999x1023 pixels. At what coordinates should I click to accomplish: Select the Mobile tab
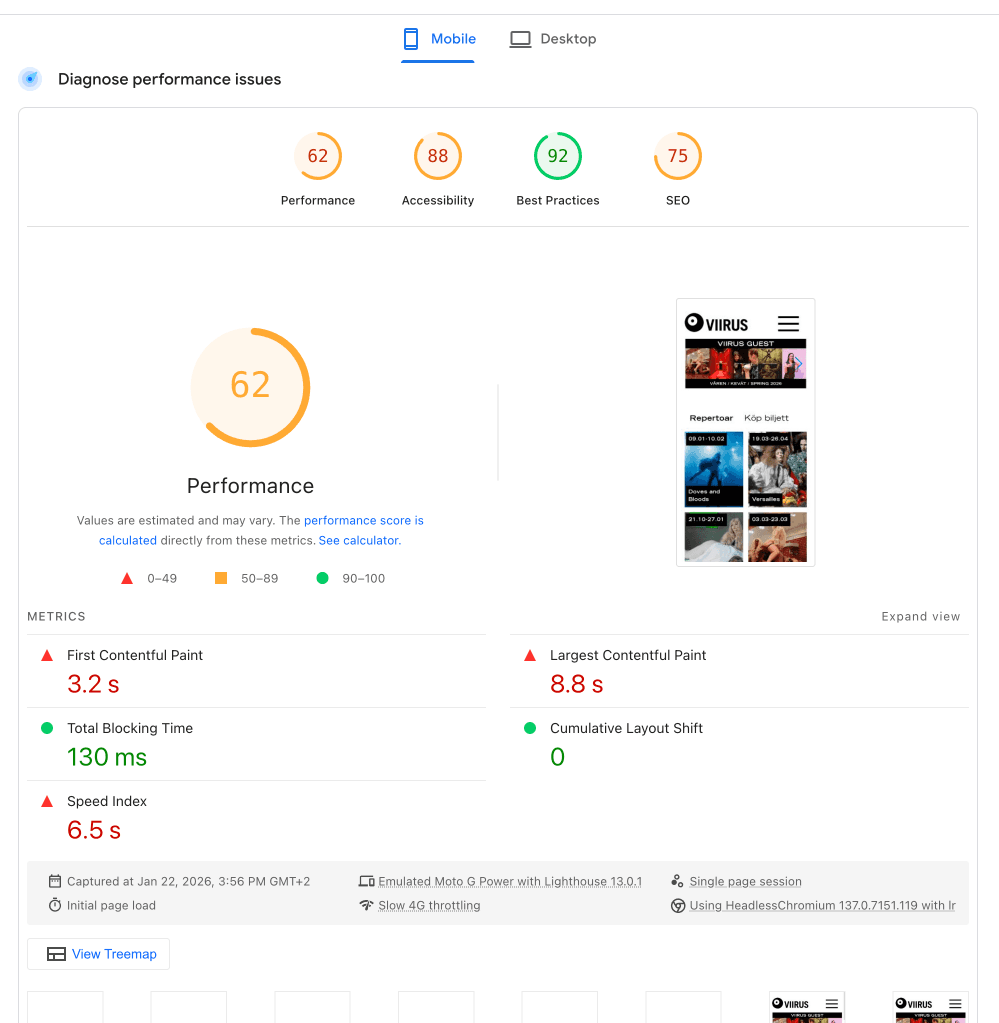451,39
